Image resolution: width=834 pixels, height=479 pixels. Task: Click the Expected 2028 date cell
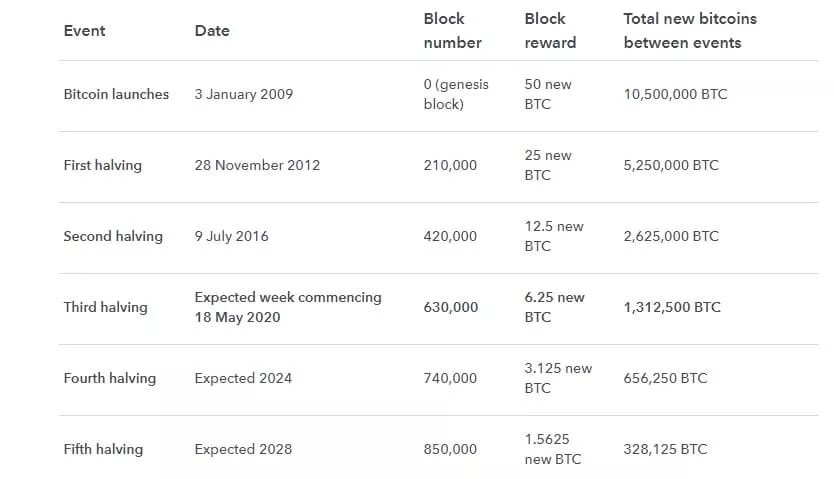click(x=243, y=449)
